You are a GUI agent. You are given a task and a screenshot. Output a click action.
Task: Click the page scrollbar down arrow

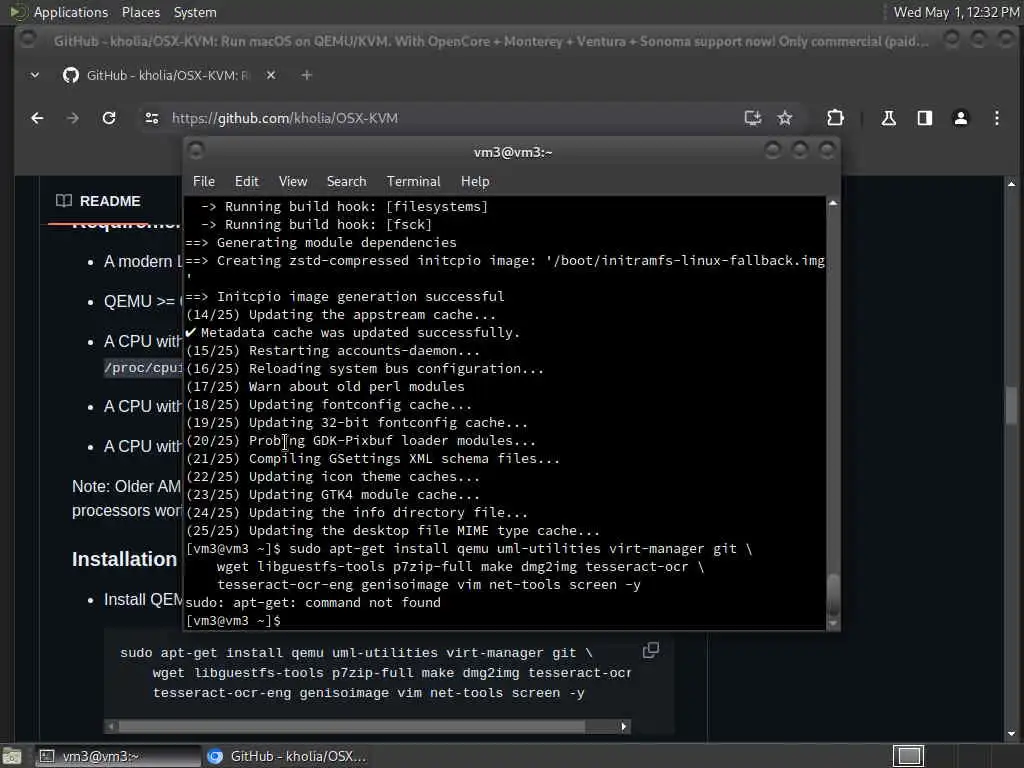pyautogui.click(x=1011, y=733)
